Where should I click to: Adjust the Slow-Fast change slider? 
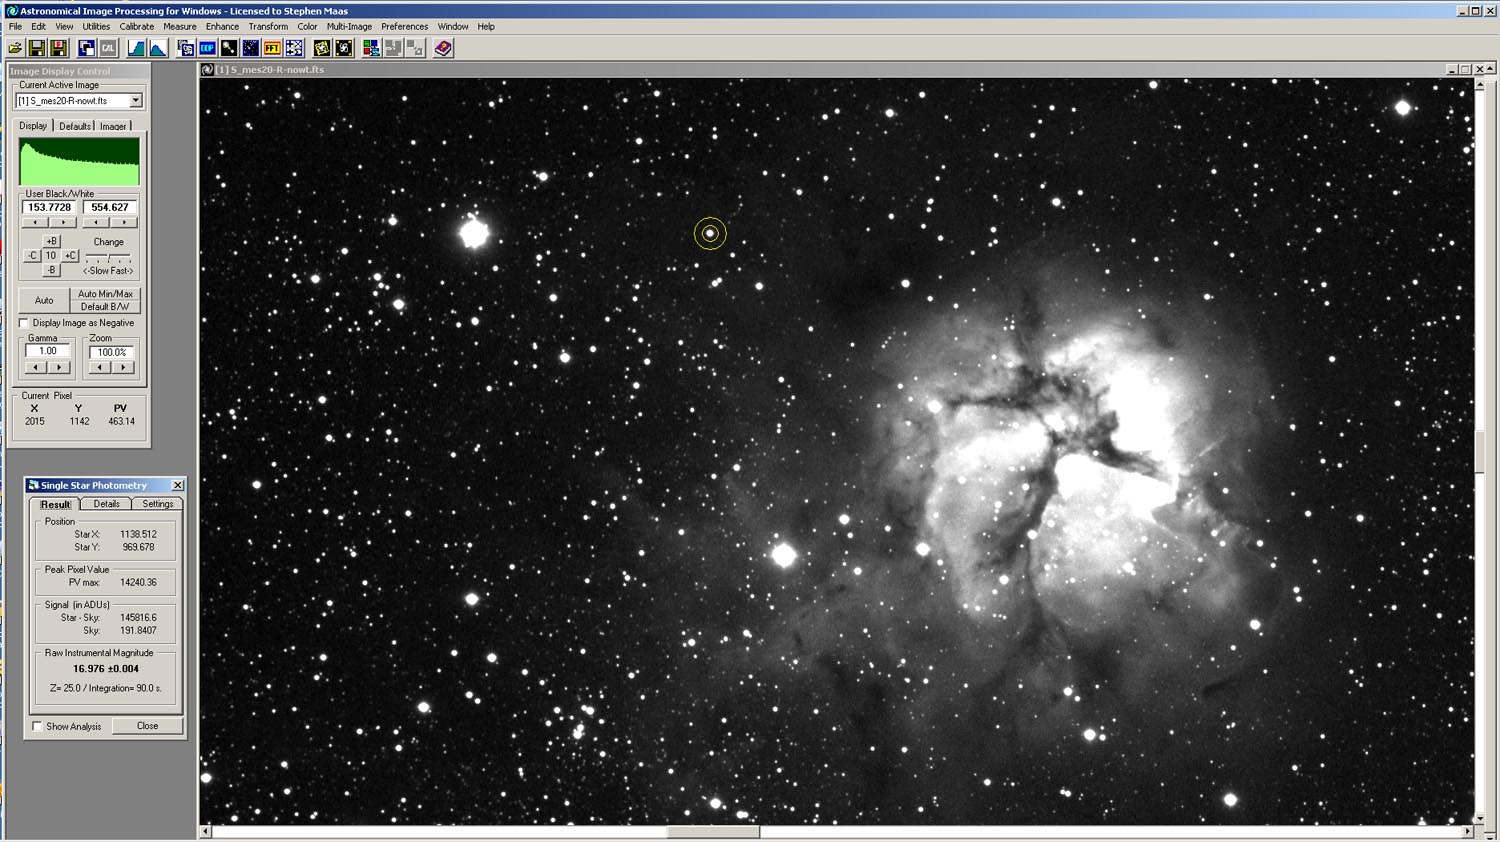[108, 257]
